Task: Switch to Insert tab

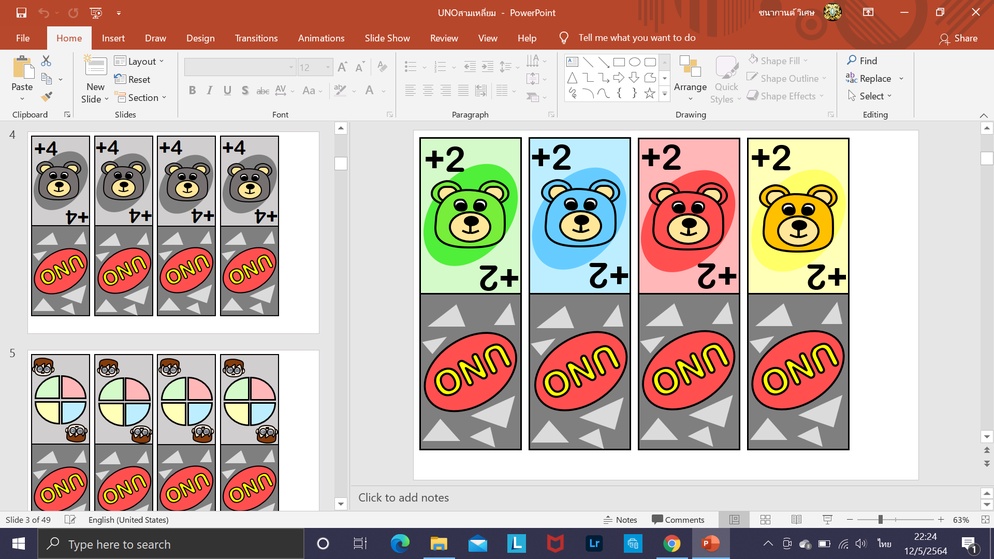Action: [113, 38]
